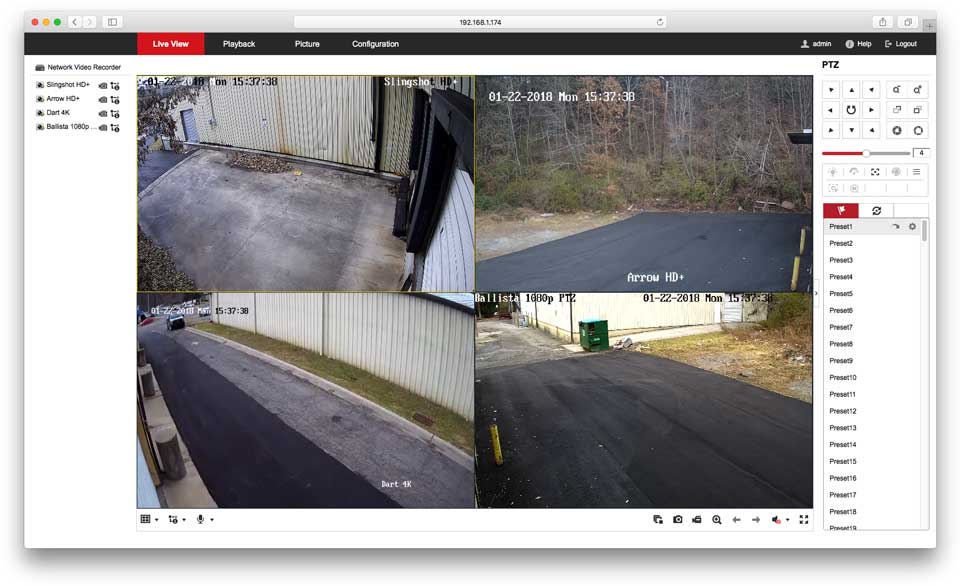Toggle recording icon for Slingshot HD+ camera

click(115, 86)
